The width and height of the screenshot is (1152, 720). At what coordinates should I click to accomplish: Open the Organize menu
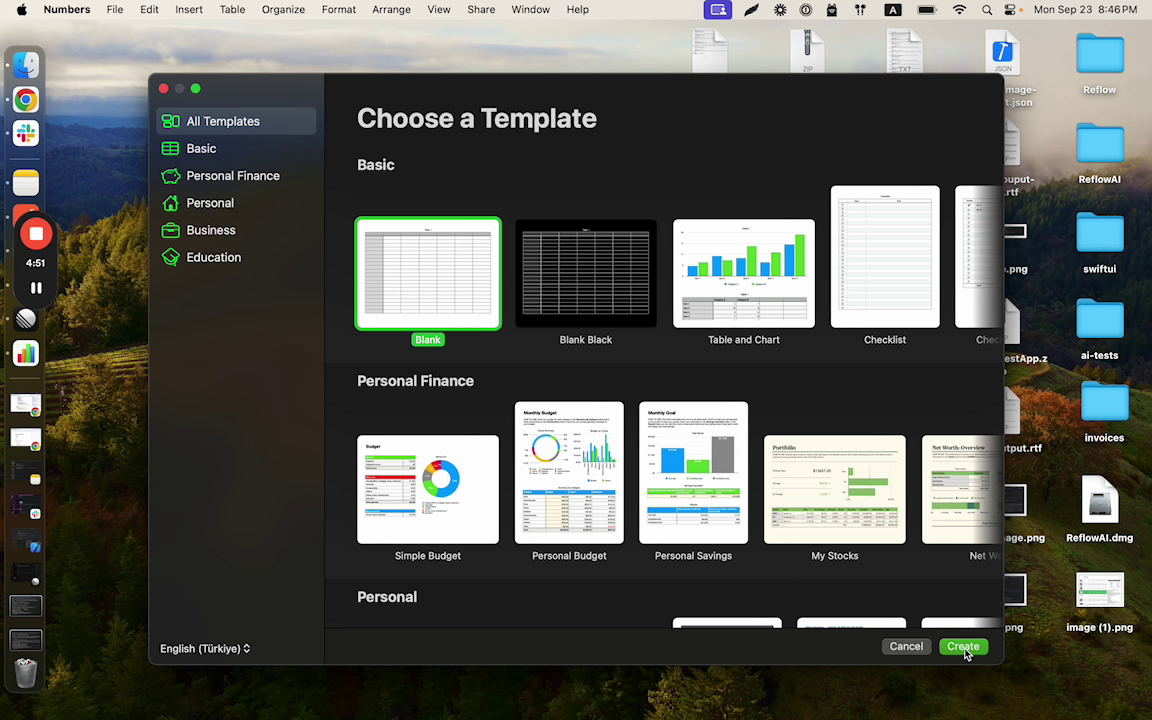pyautogui.click(x=283, y=10)
